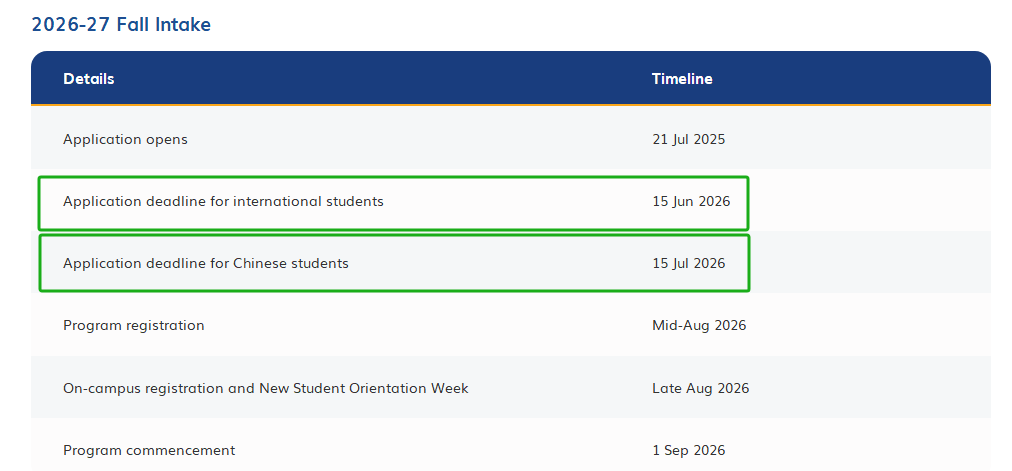Image resolution: width=1012 pixels, height=471 pixels.
Task: Click the 1 Sep 2026 date
Action: [689, 450]
